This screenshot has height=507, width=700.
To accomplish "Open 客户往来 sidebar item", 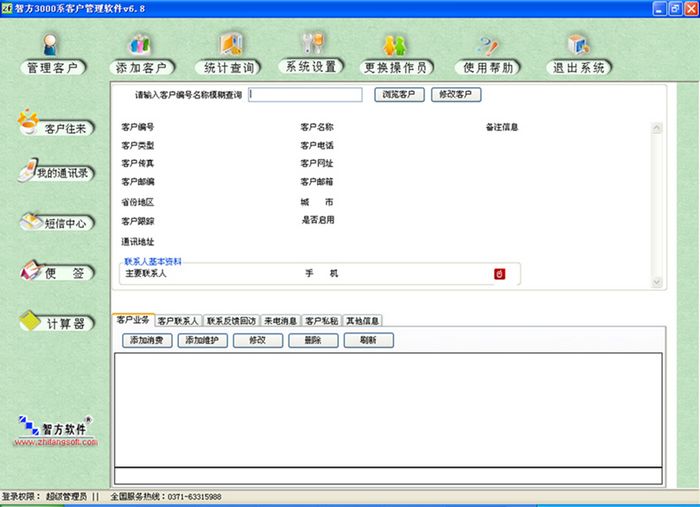I will [56, 124].
